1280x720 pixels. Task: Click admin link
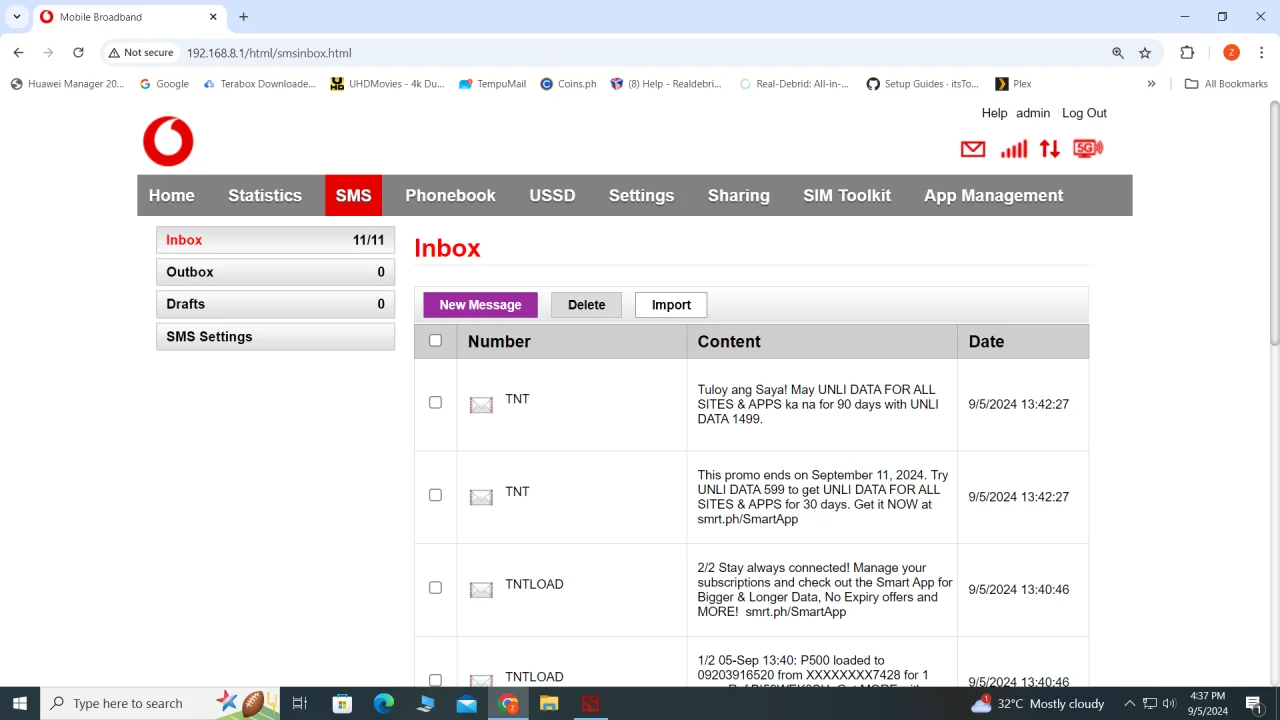tap(1033, 113)
